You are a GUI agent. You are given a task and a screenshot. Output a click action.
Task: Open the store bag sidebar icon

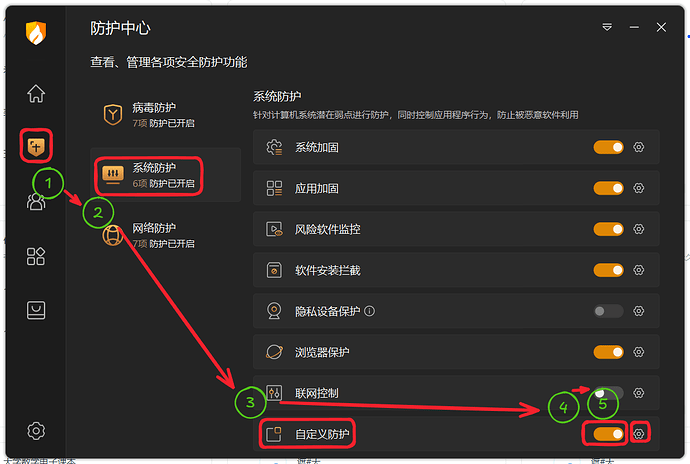[x=36, y=311]
